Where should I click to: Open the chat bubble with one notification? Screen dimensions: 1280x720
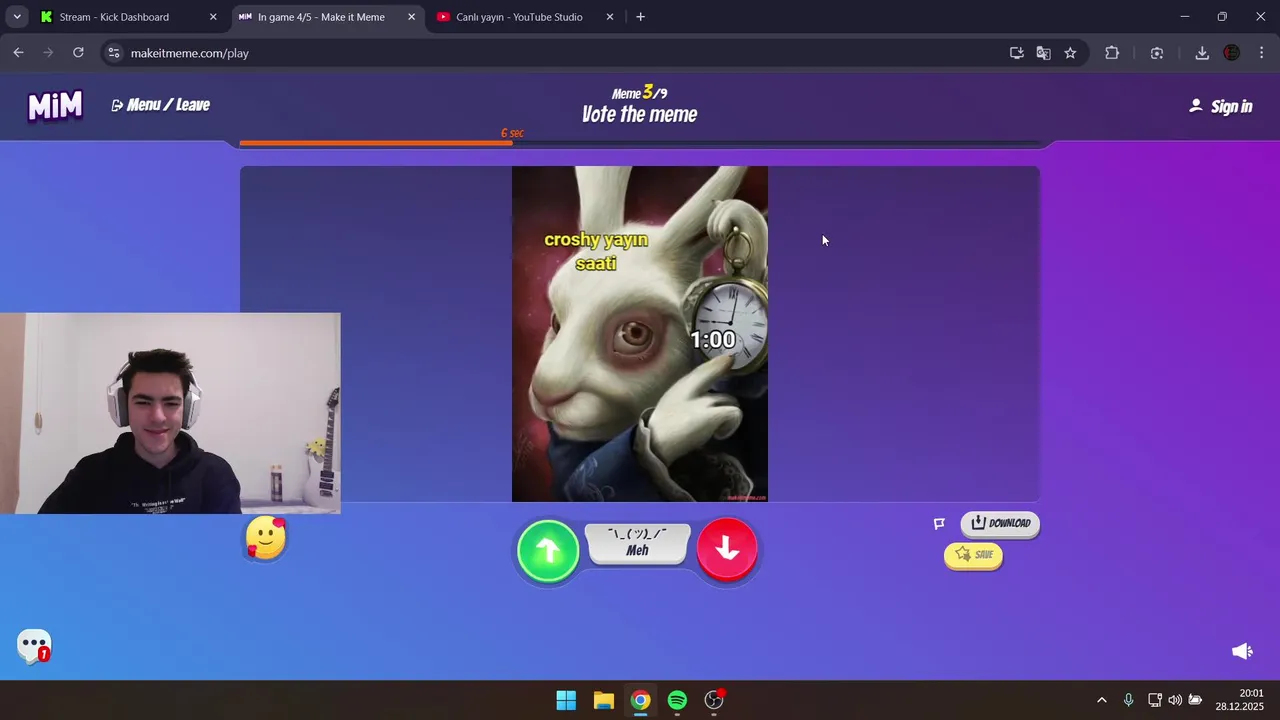click(x=34, y=646)
